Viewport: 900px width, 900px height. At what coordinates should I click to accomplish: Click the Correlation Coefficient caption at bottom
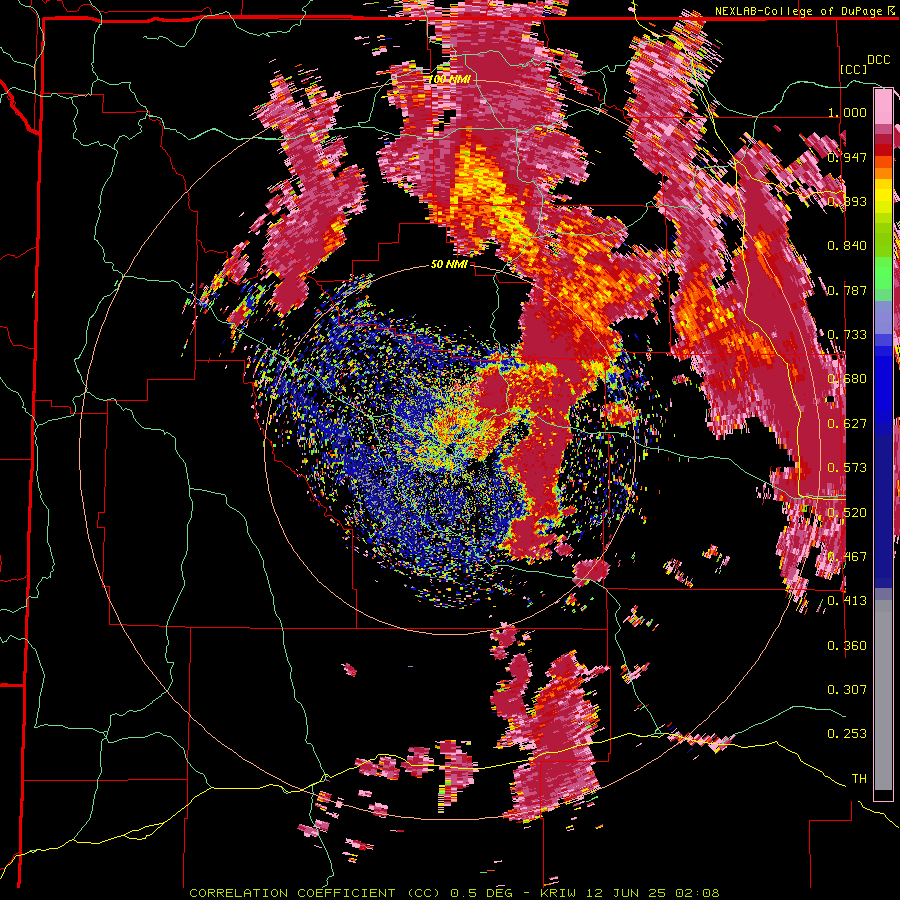pyautogui.click(x=454, y=893)
